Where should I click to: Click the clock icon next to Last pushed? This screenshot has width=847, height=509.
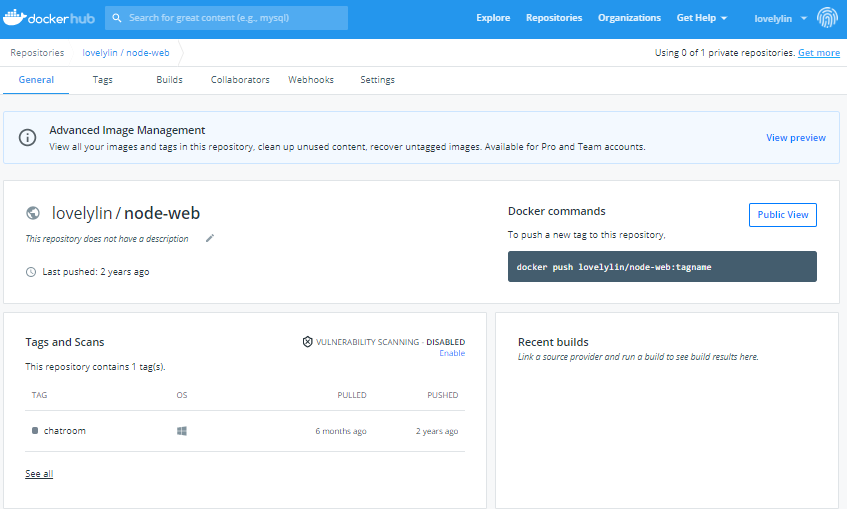(31, 272)
